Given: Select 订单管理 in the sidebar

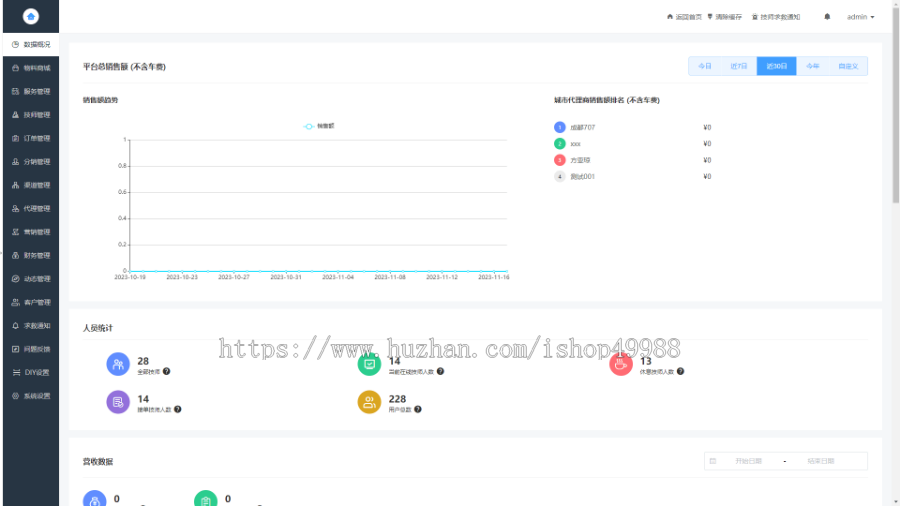Looking at the screenshot, I should 31,138.
